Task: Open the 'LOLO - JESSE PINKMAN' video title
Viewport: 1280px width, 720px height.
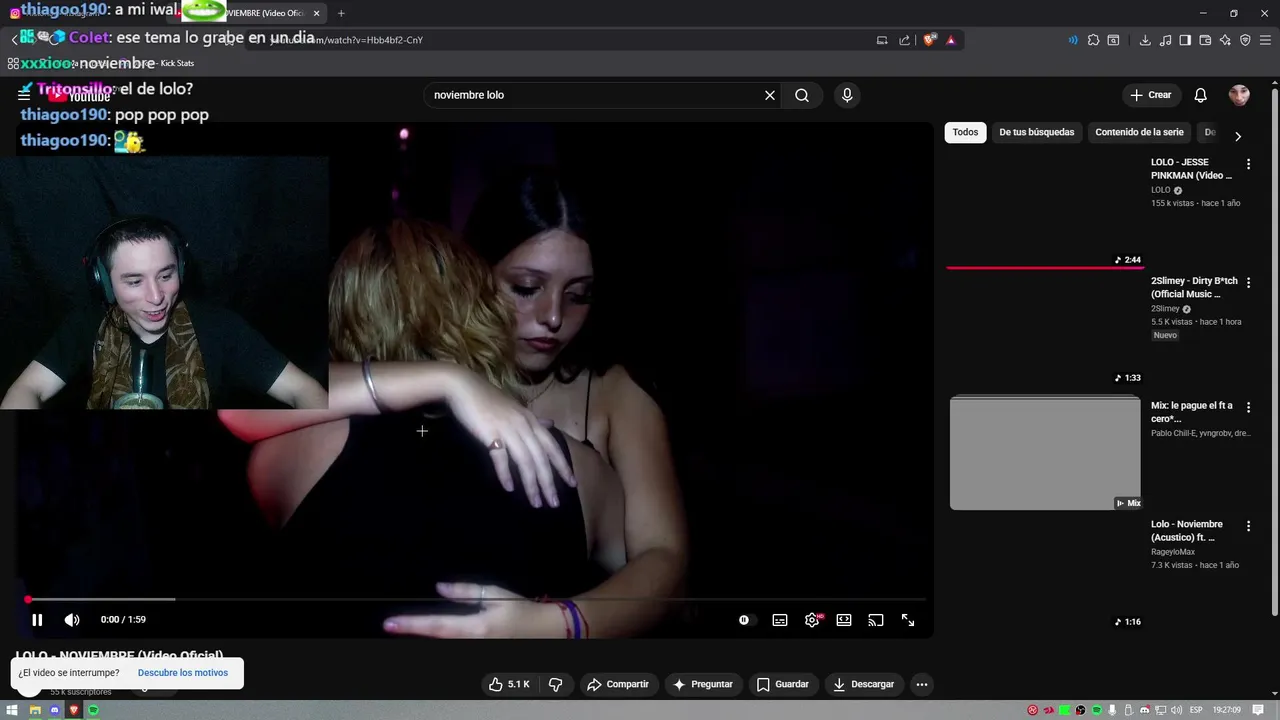Action: pyautogui.click(x=1192, y=169)
